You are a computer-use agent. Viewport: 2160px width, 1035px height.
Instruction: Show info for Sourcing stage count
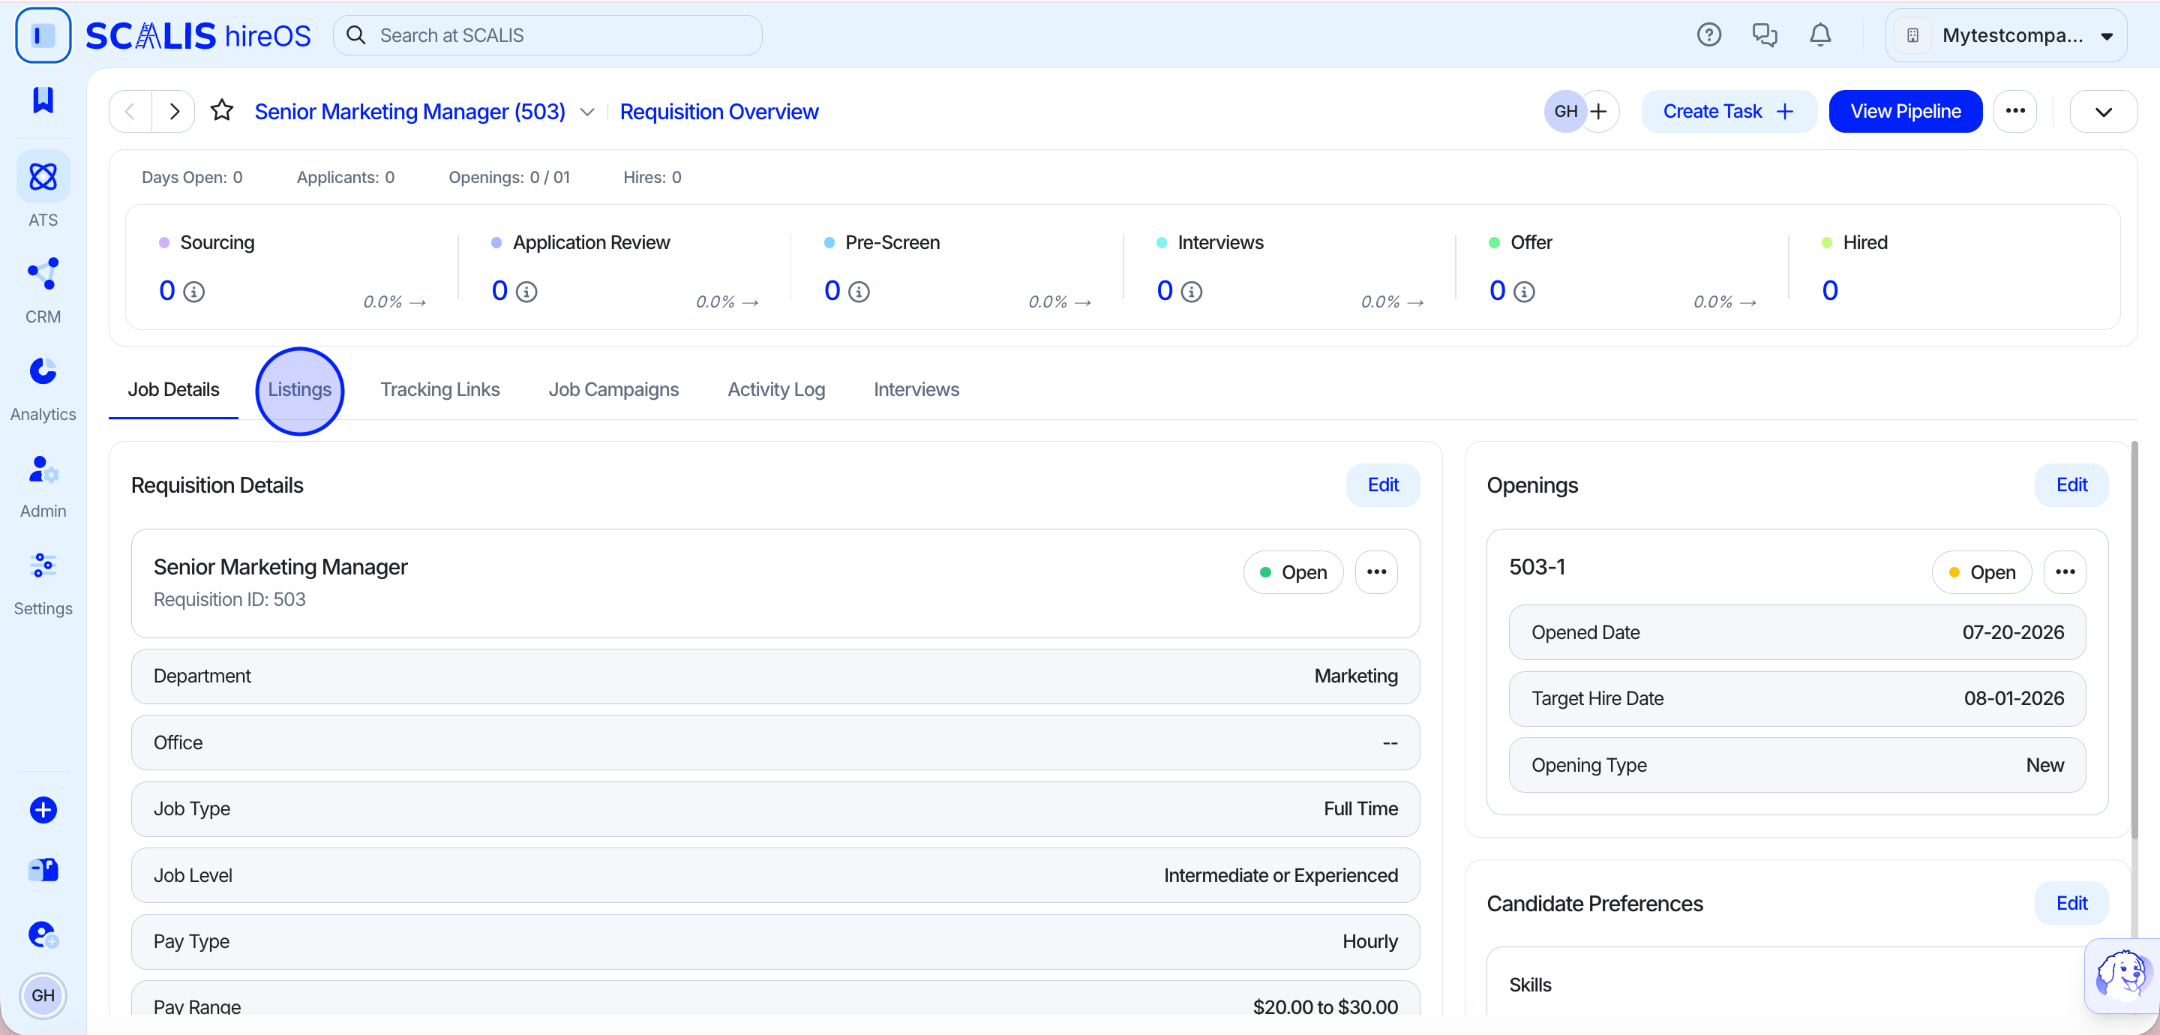[195, 292]
